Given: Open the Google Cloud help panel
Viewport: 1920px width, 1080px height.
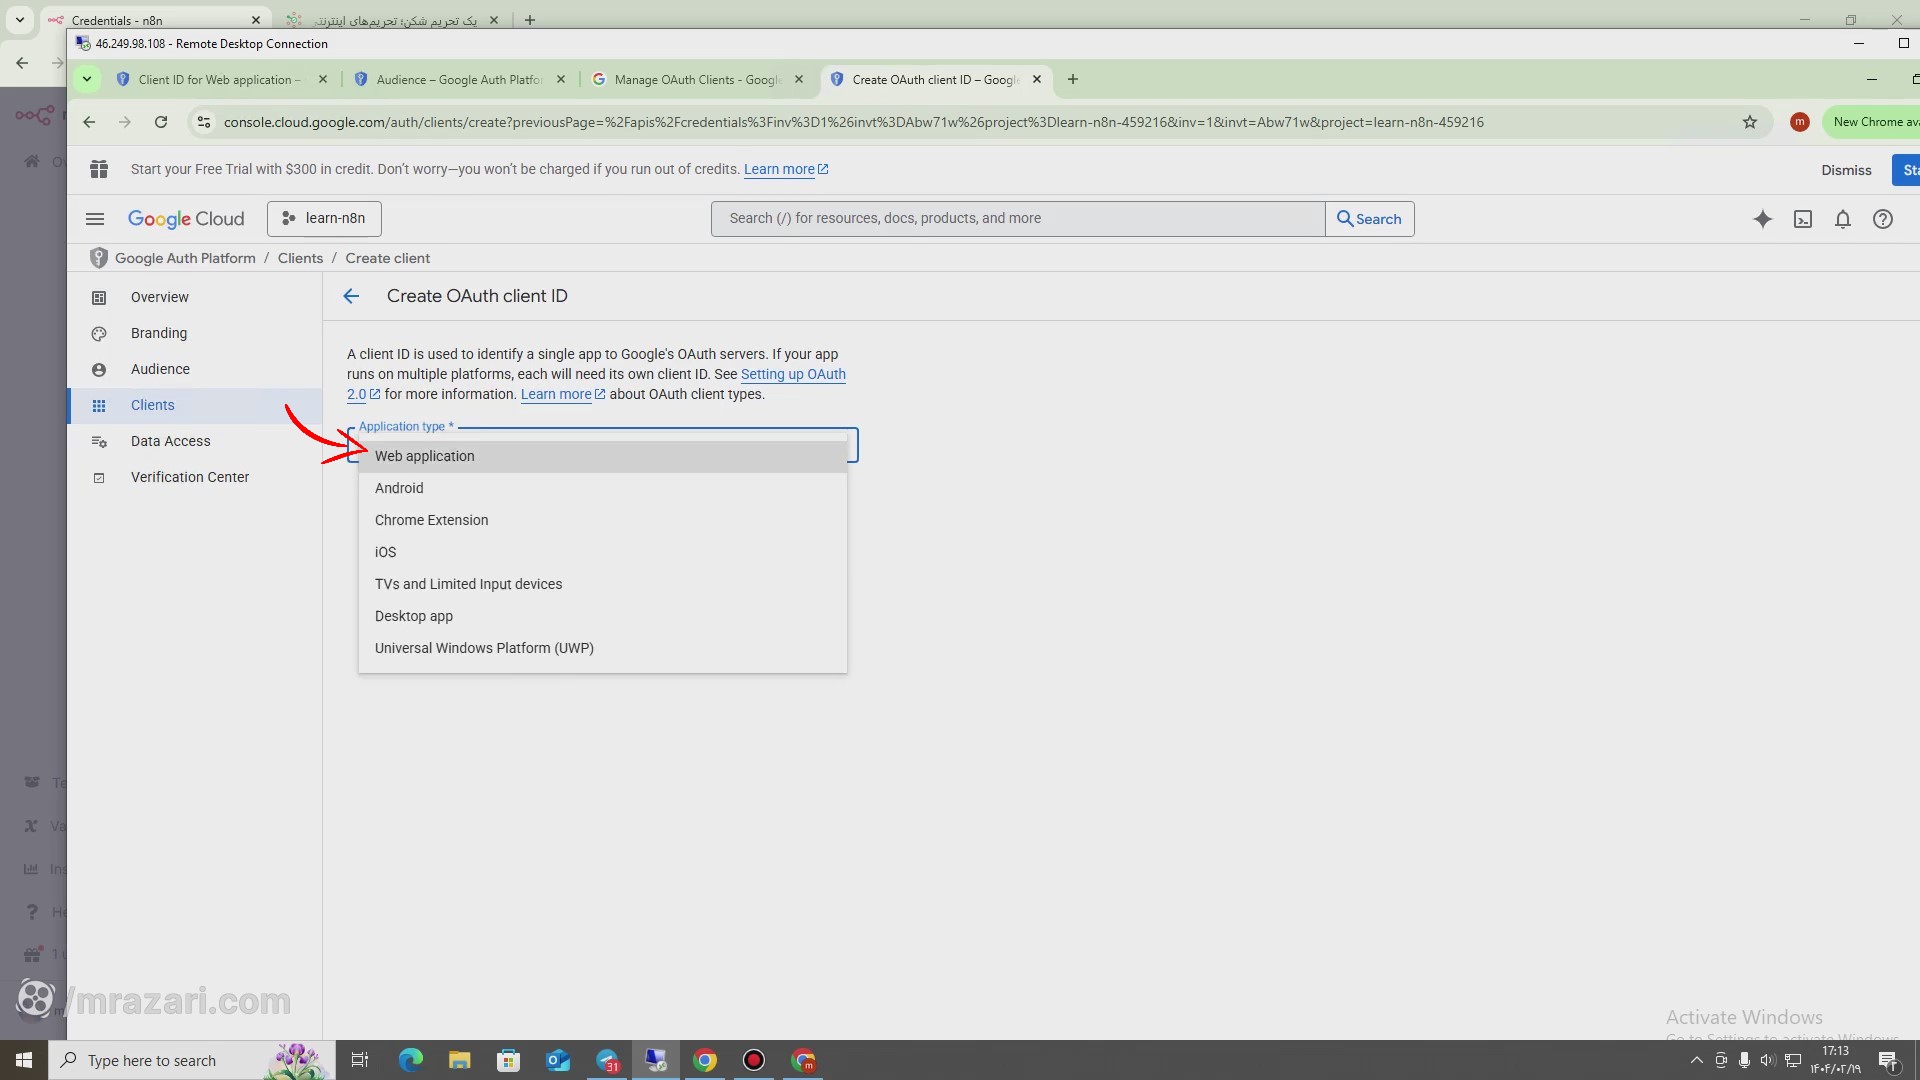Looking at the screenshot, I should coord(1882,219).
